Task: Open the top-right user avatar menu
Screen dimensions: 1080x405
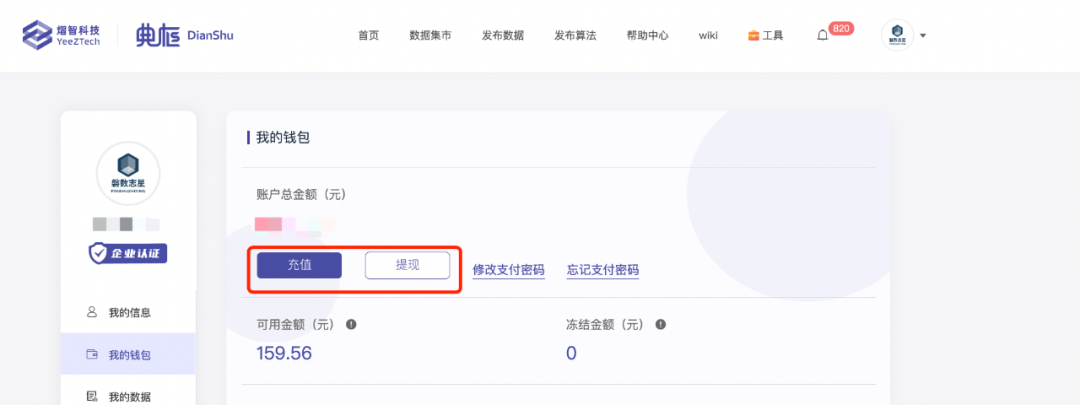Action: pos(897,35)
